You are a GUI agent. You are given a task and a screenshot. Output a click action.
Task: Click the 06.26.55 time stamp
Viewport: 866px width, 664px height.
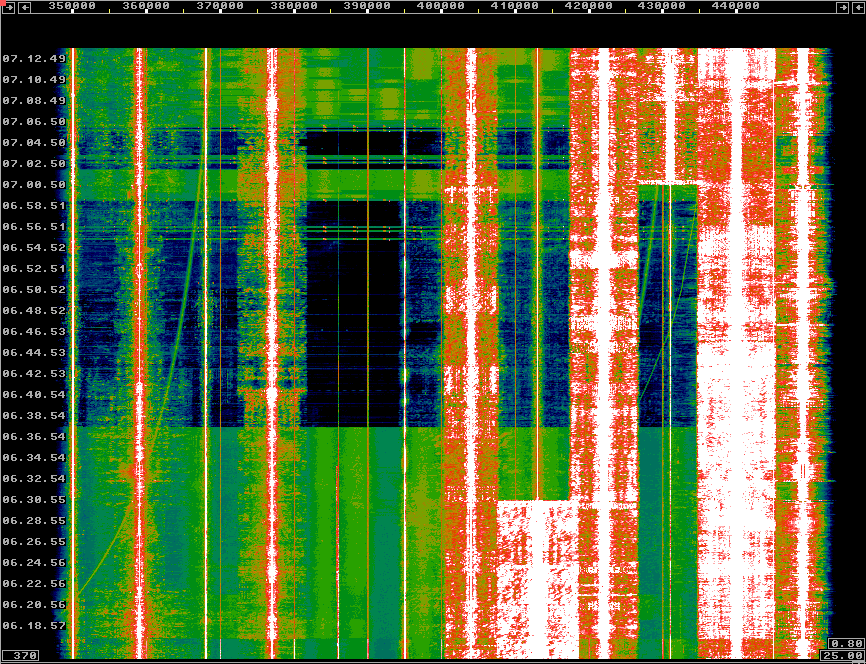34,541
